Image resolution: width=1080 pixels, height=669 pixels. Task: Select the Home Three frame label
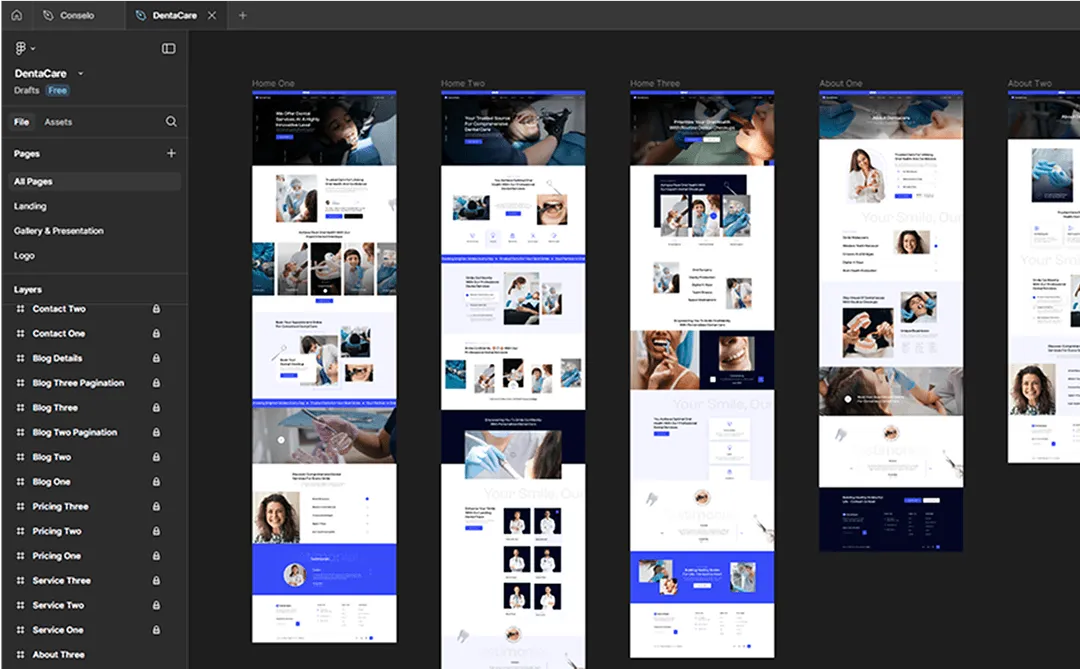(655, 83)
